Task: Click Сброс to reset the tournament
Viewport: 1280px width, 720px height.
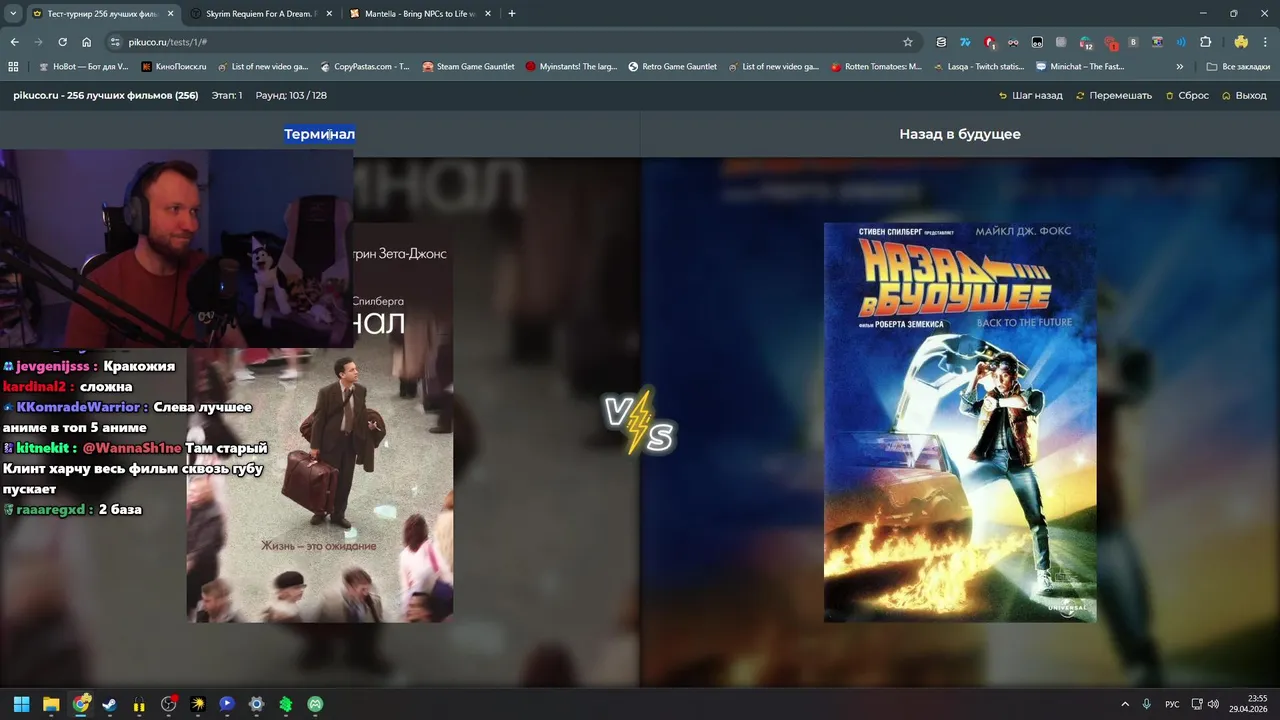Action: coord(1187,96)
